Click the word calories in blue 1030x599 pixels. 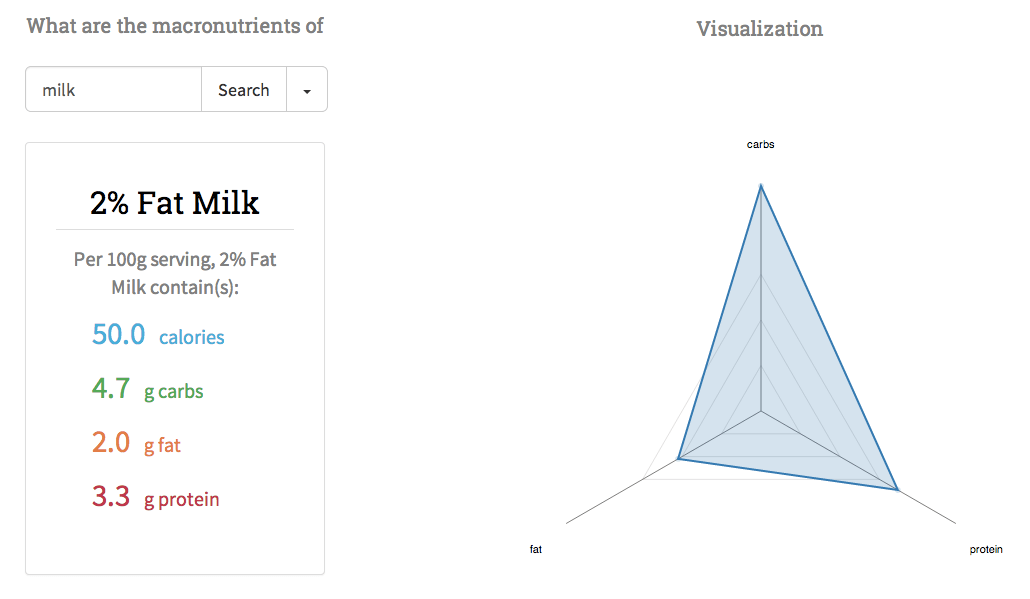pyautogui.click(x=192, y=337)
